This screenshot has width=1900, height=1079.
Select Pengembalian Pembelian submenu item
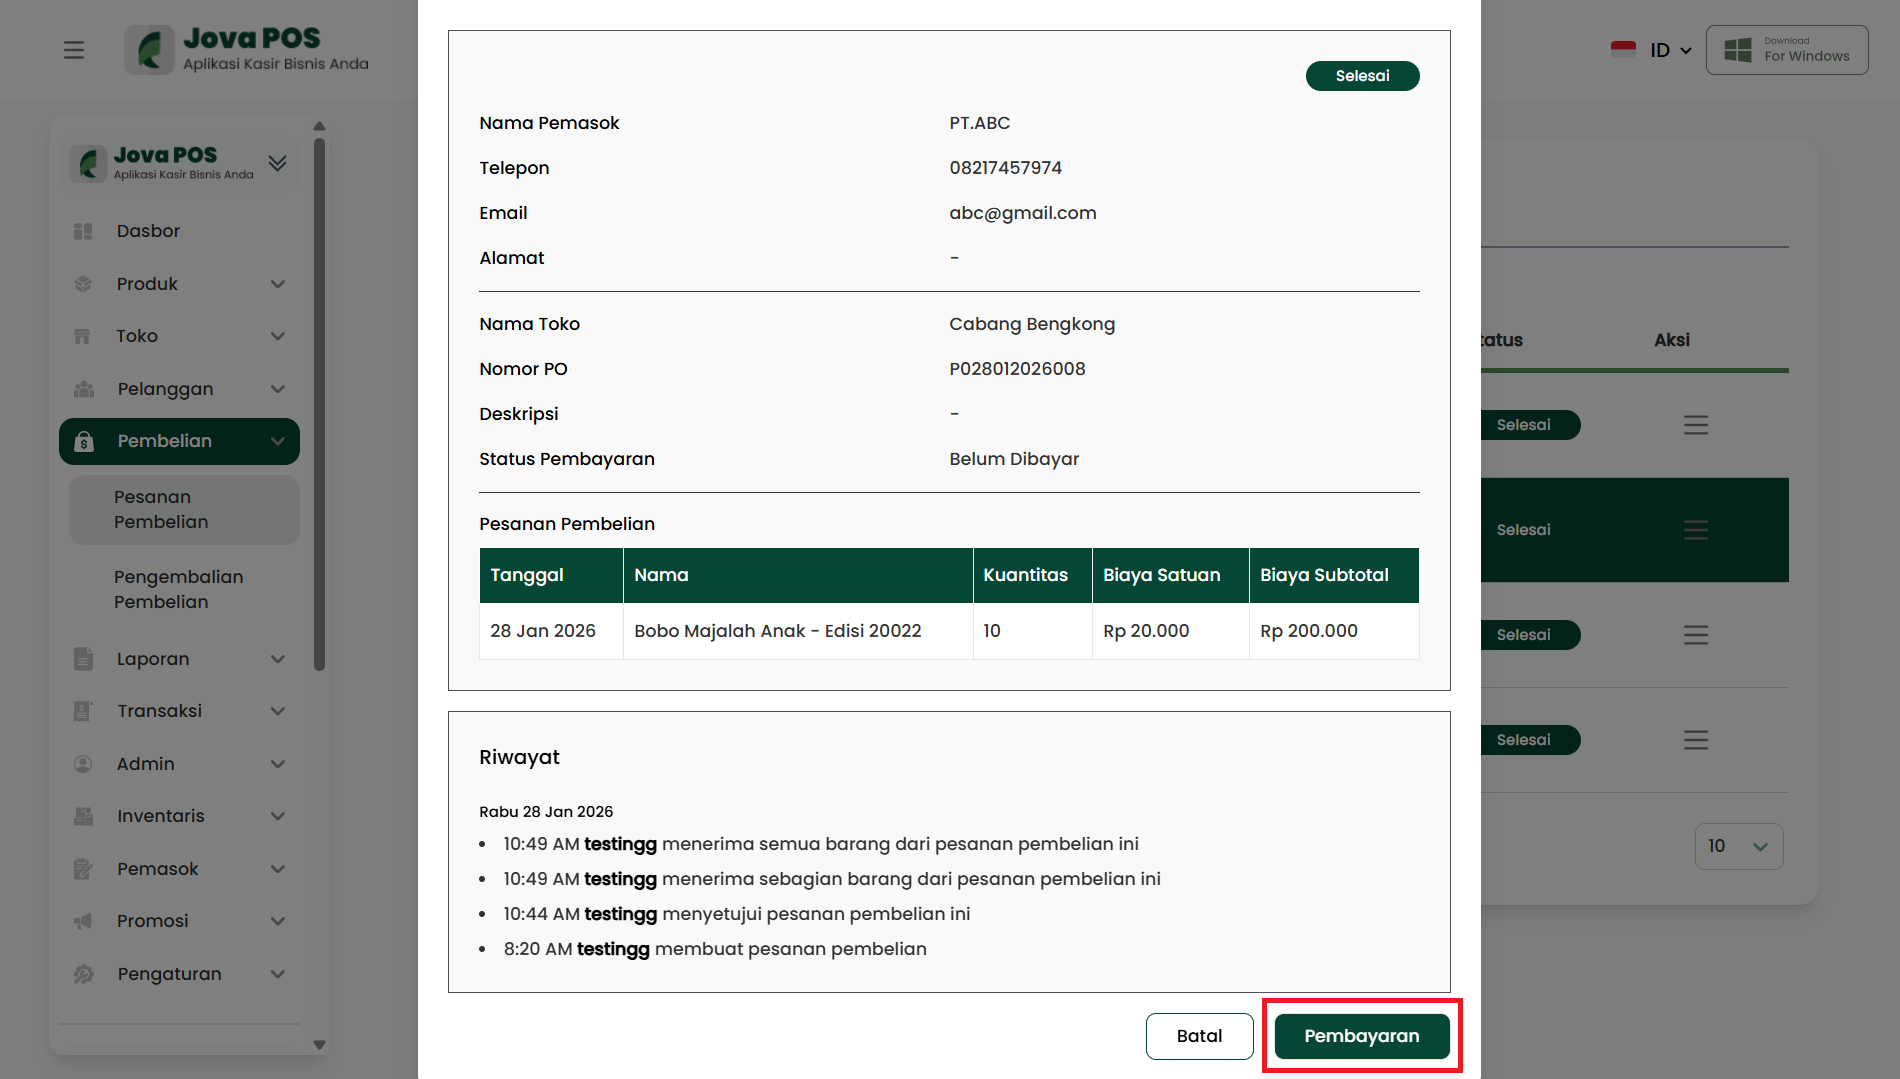pyautogui.click(x=178, y=590)
